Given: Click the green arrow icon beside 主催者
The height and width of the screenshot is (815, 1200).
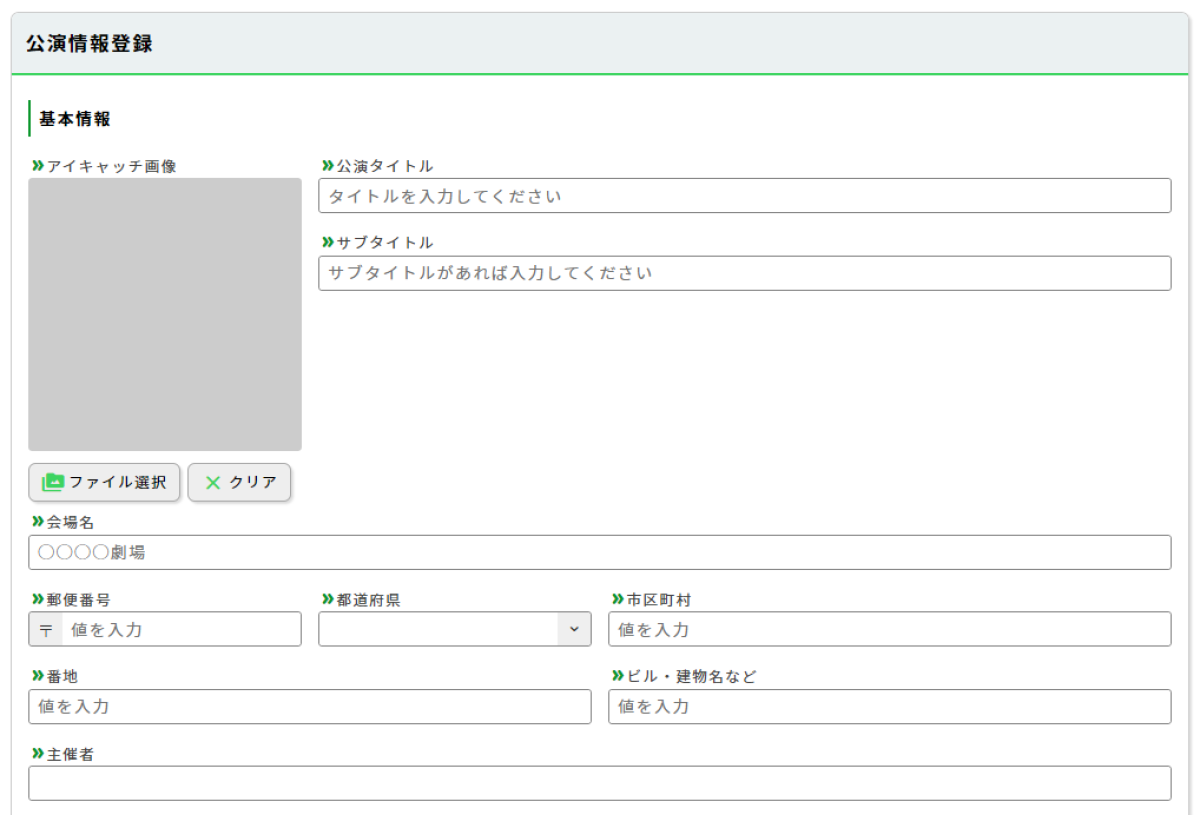Looking at the screenshot, I should pos(37,754).
